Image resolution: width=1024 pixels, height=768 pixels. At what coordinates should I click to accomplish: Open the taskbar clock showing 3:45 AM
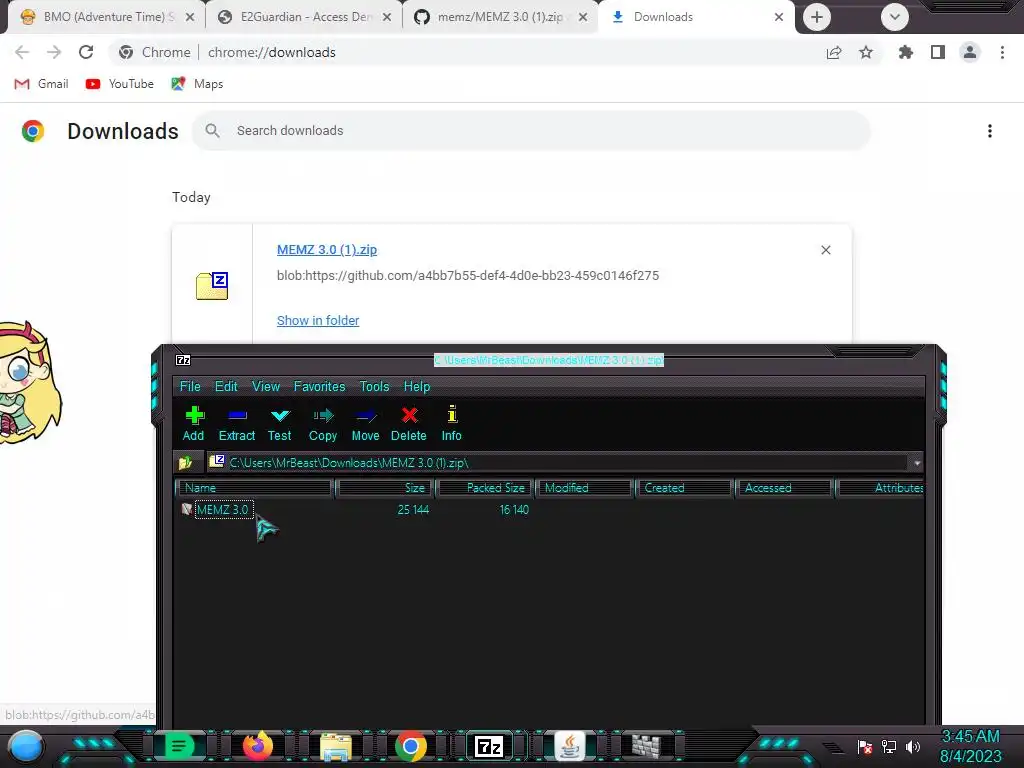(970, 746)
